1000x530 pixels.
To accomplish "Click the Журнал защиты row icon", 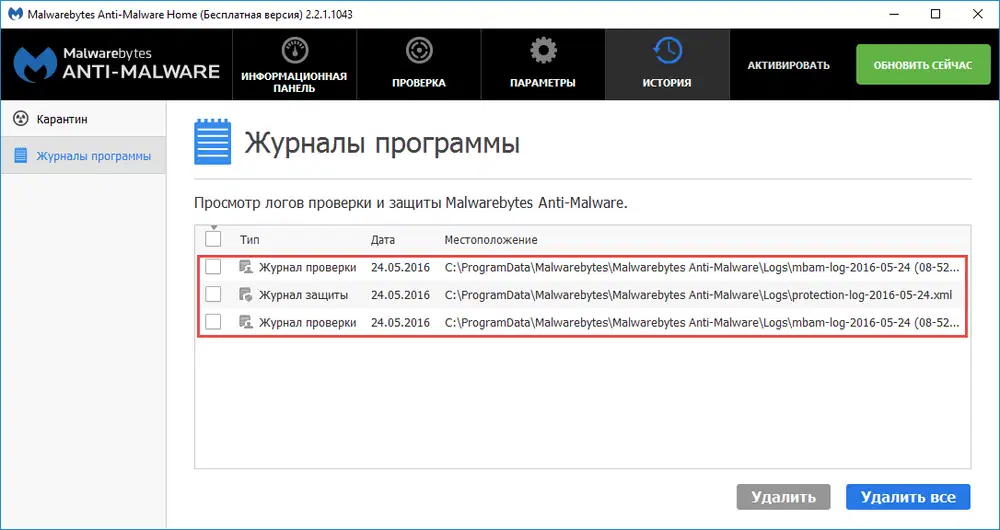I will pos(246,295).
